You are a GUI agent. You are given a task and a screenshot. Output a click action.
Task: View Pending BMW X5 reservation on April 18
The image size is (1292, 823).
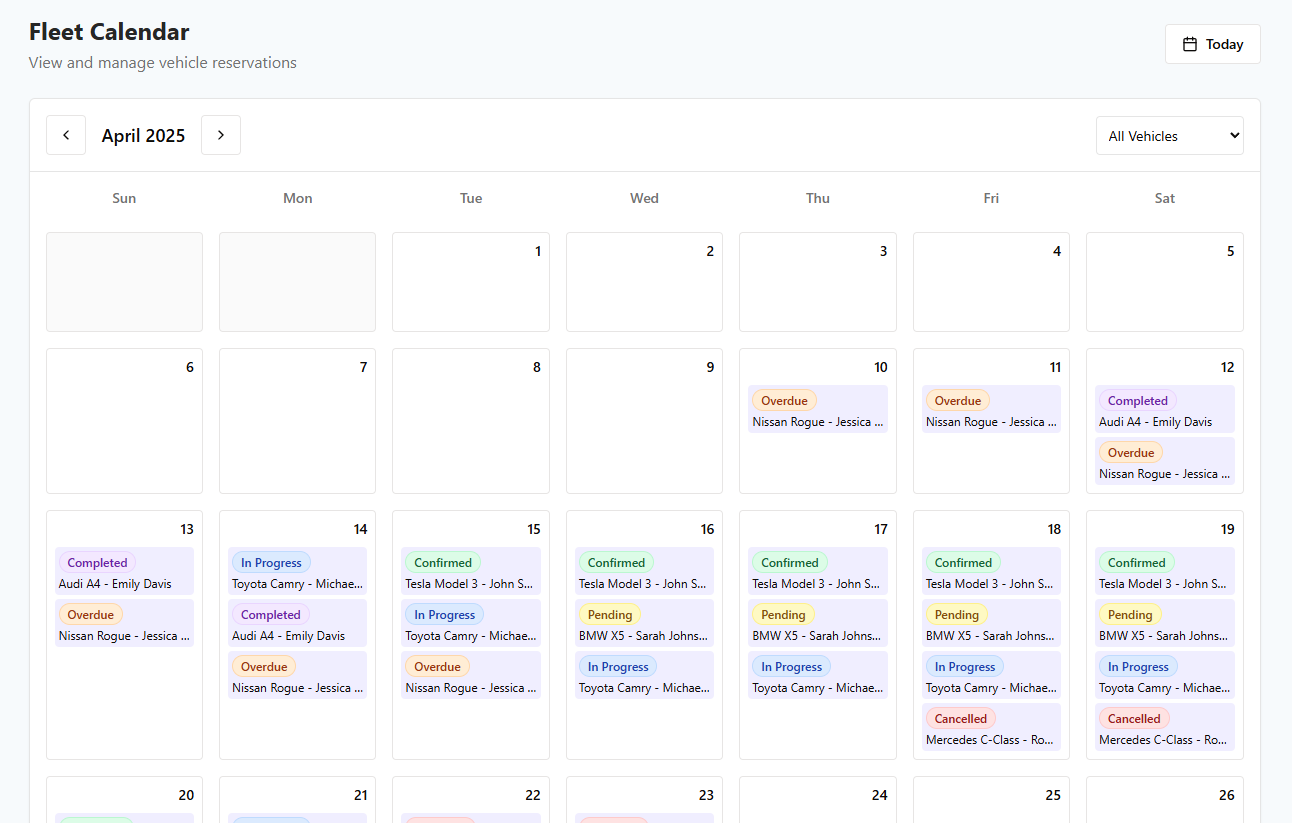[x=991, y=625]
